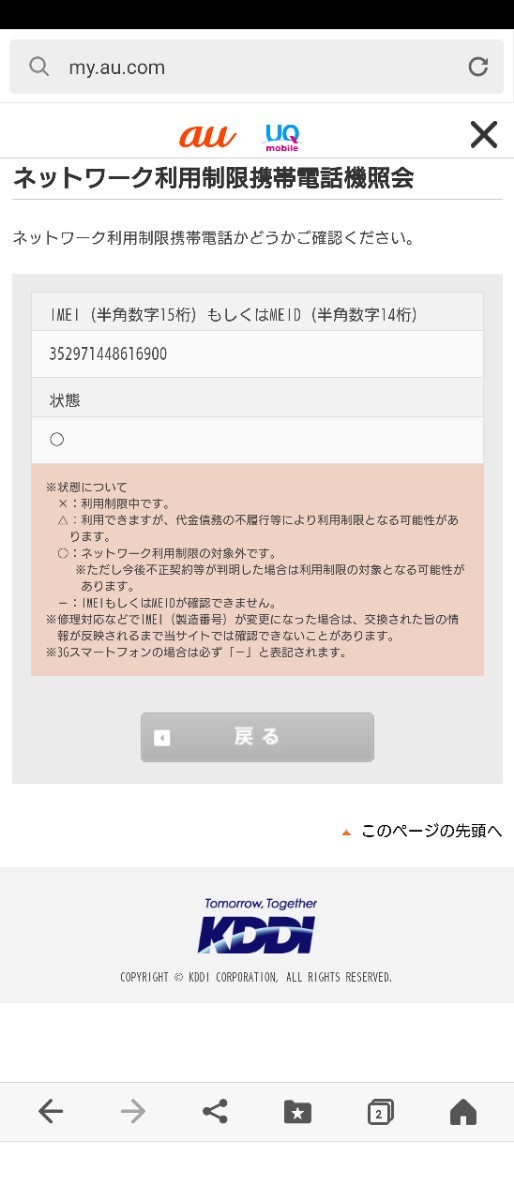This screenshot has width=514, height=1200.
Task: Click the ○ status result symbol
Action: point(57,439)
